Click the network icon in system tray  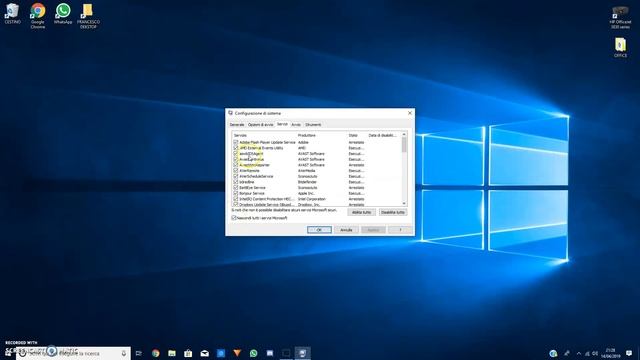587,353
